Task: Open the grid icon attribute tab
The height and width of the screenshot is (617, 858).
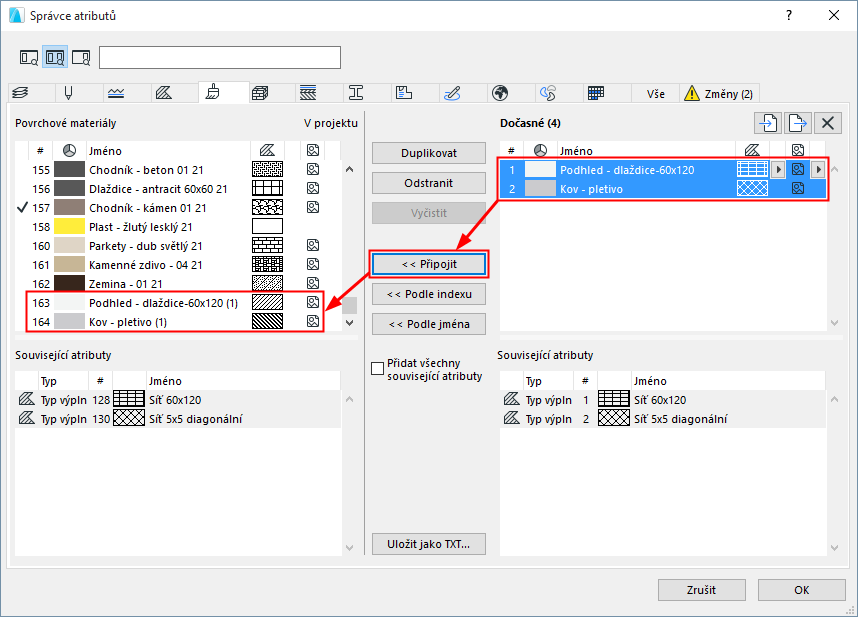Action: pos(595,94)
